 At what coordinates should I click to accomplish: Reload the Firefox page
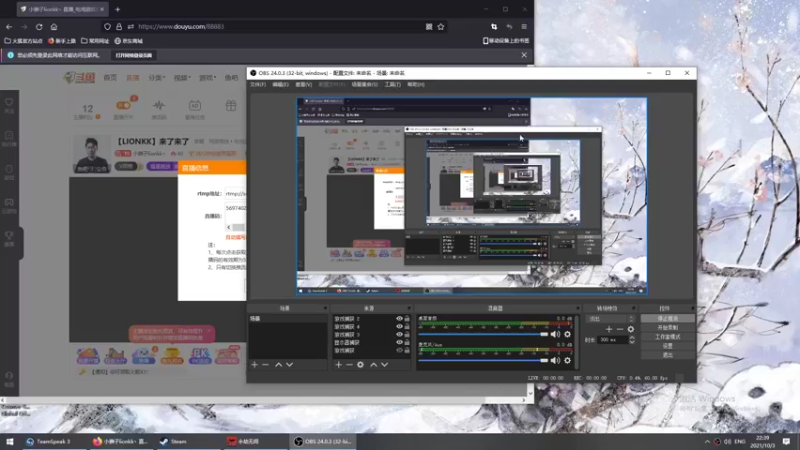coord(39,27)
